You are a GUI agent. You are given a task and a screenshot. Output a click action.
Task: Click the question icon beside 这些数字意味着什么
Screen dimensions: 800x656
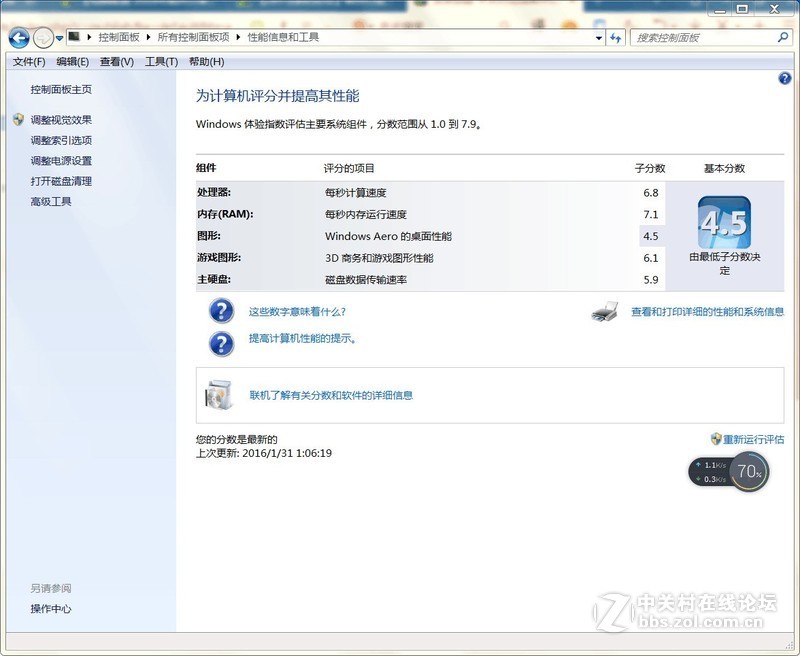(x=221, y=311)
